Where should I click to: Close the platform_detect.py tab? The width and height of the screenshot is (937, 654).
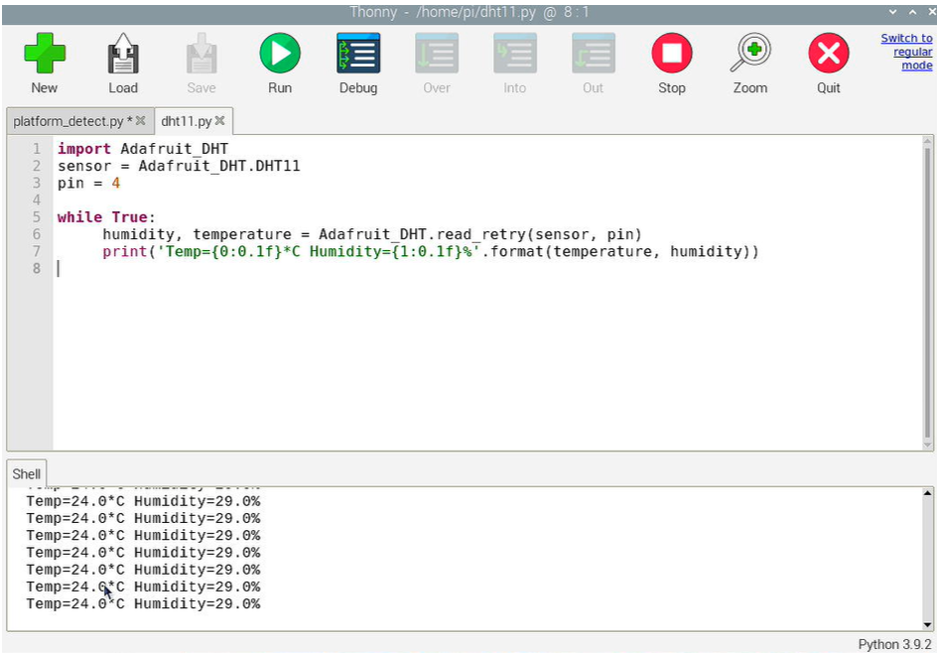coord(140,121)
